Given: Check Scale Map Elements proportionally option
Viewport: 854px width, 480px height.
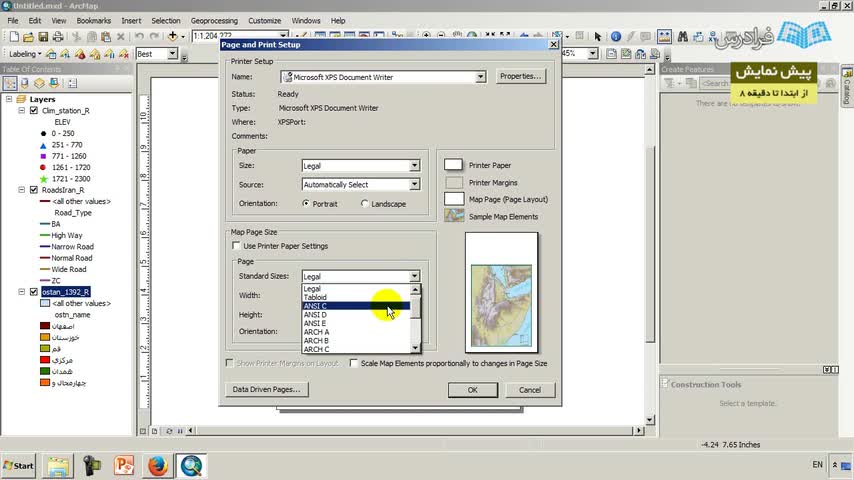Looking at the screenshot, I should [x=353, y=363].
